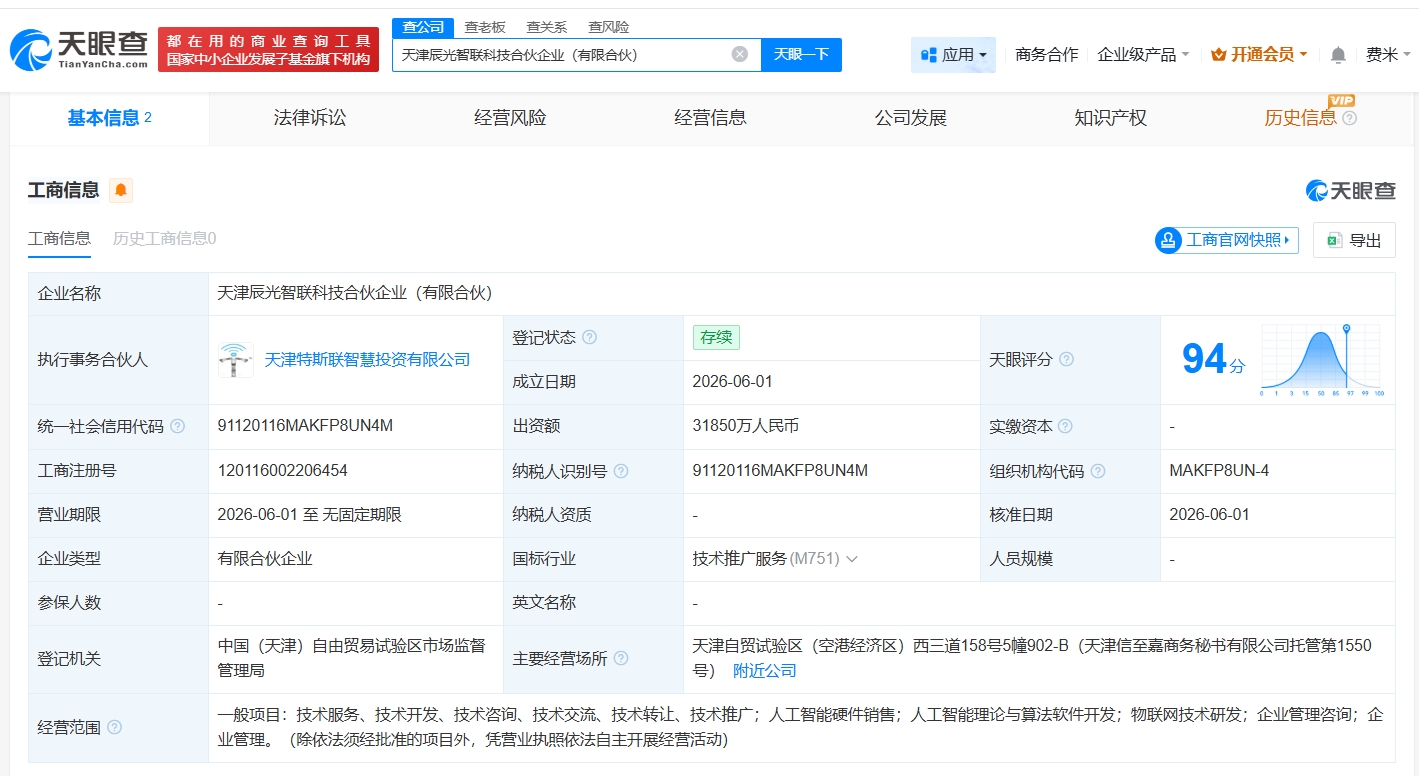Open the 公司发展 tab
This screenshot has width=1419, height=776.
click(910, 118)
